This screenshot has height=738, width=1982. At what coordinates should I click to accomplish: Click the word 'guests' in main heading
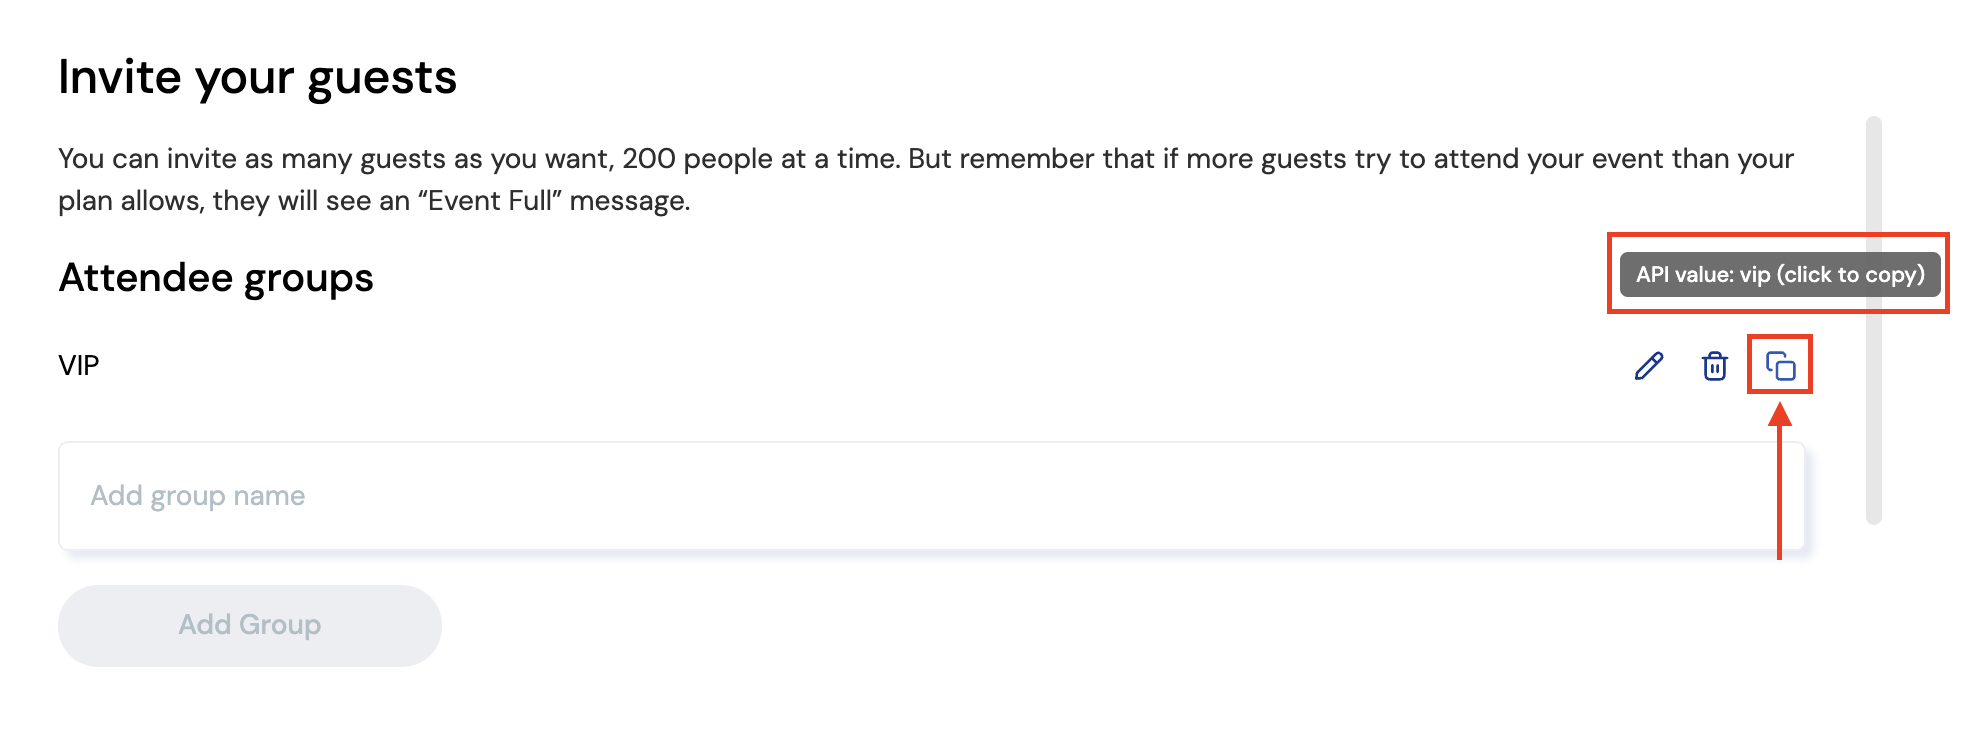382,77
